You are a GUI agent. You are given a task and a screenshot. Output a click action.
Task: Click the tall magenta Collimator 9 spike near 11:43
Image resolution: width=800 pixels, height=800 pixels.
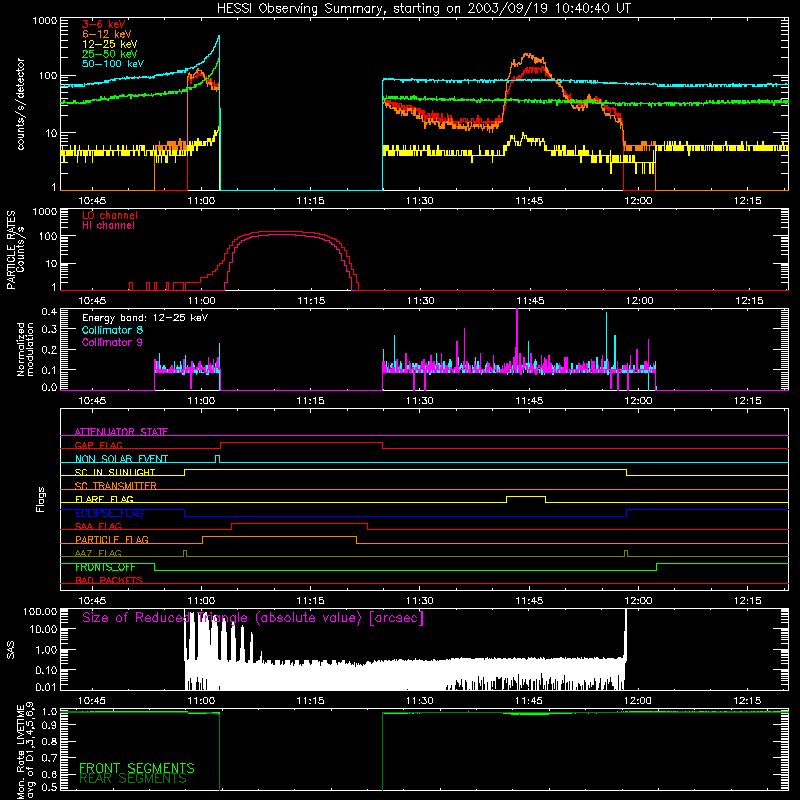coord(517,337)
